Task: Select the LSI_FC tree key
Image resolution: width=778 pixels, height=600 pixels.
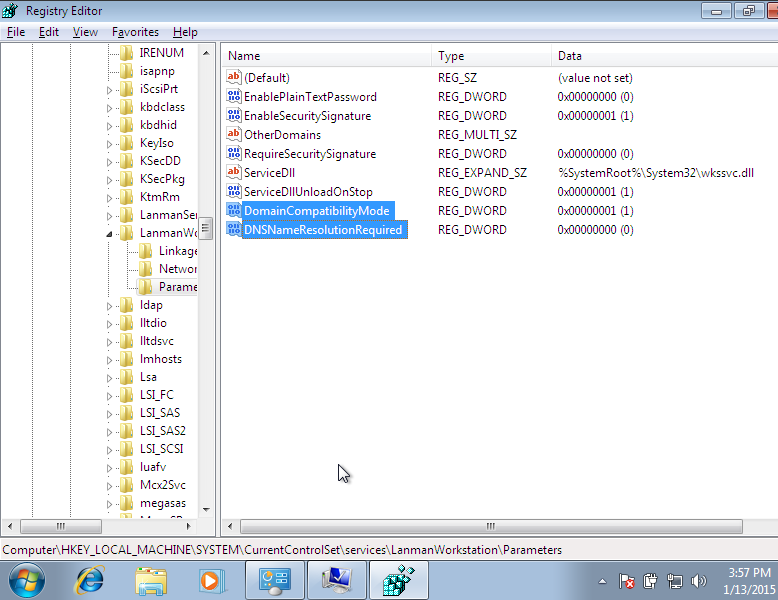Action: pos(157,395)
